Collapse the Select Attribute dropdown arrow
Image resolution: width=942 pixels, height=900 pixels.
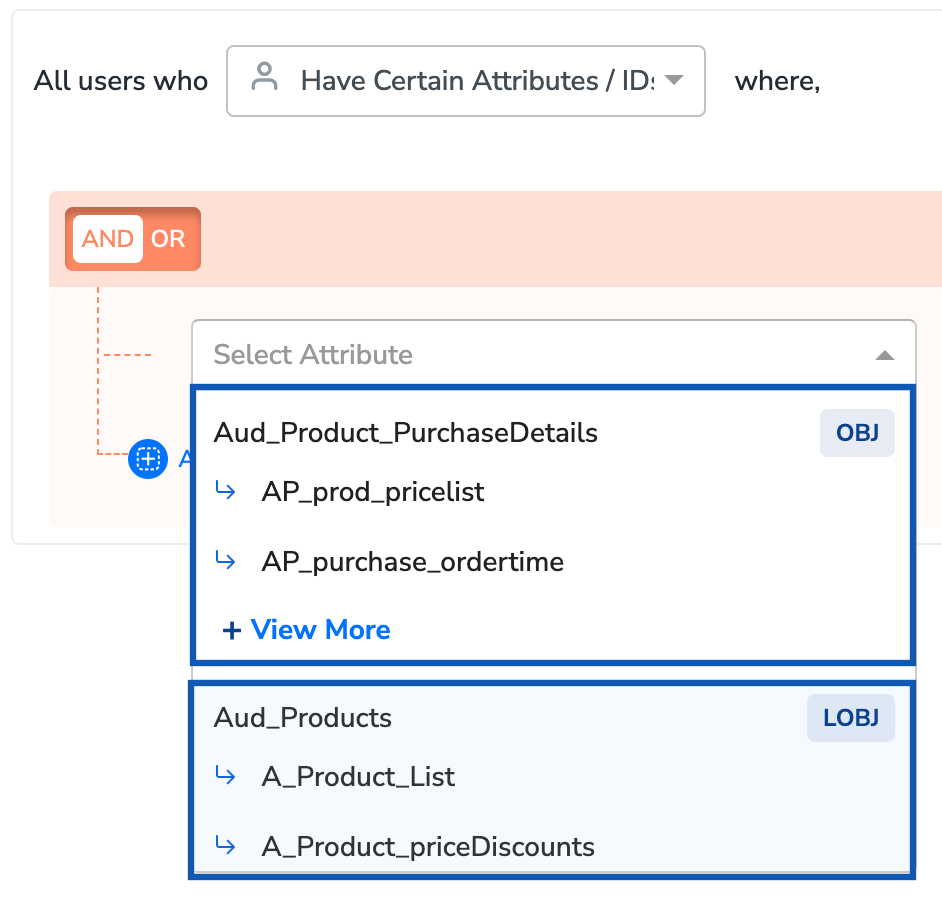coord(884,355)
